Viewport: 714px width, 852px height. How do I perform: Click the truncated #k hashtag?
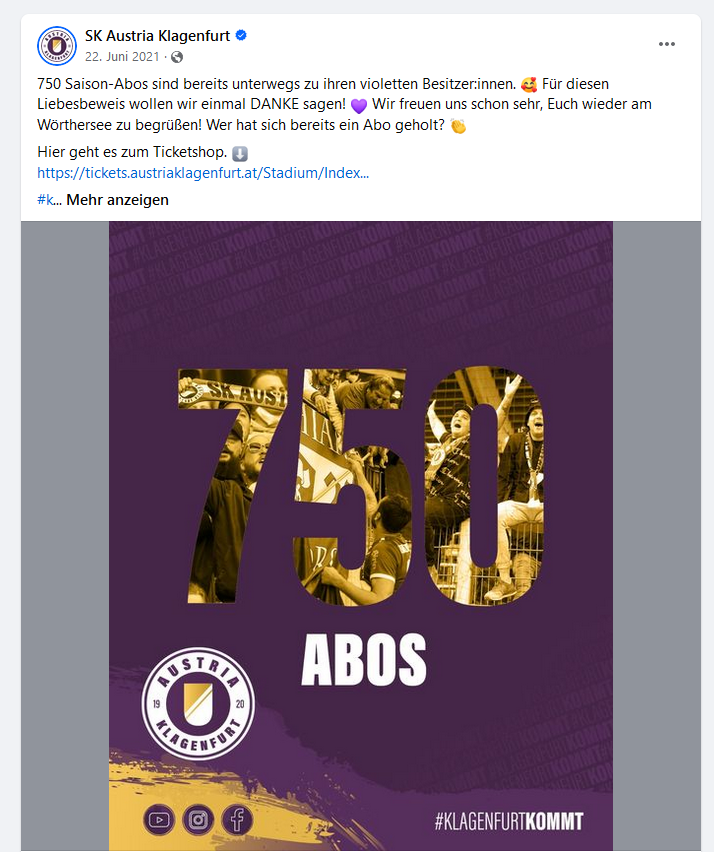coord(46,200)
